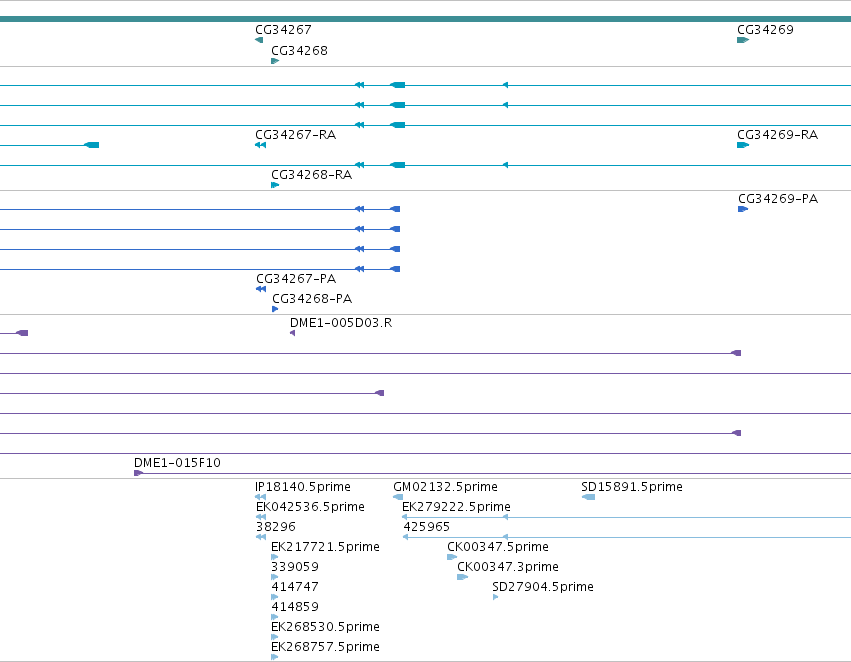Click the CG34267 gene label
Screen dimensions: 851x662
pos(283,30)
